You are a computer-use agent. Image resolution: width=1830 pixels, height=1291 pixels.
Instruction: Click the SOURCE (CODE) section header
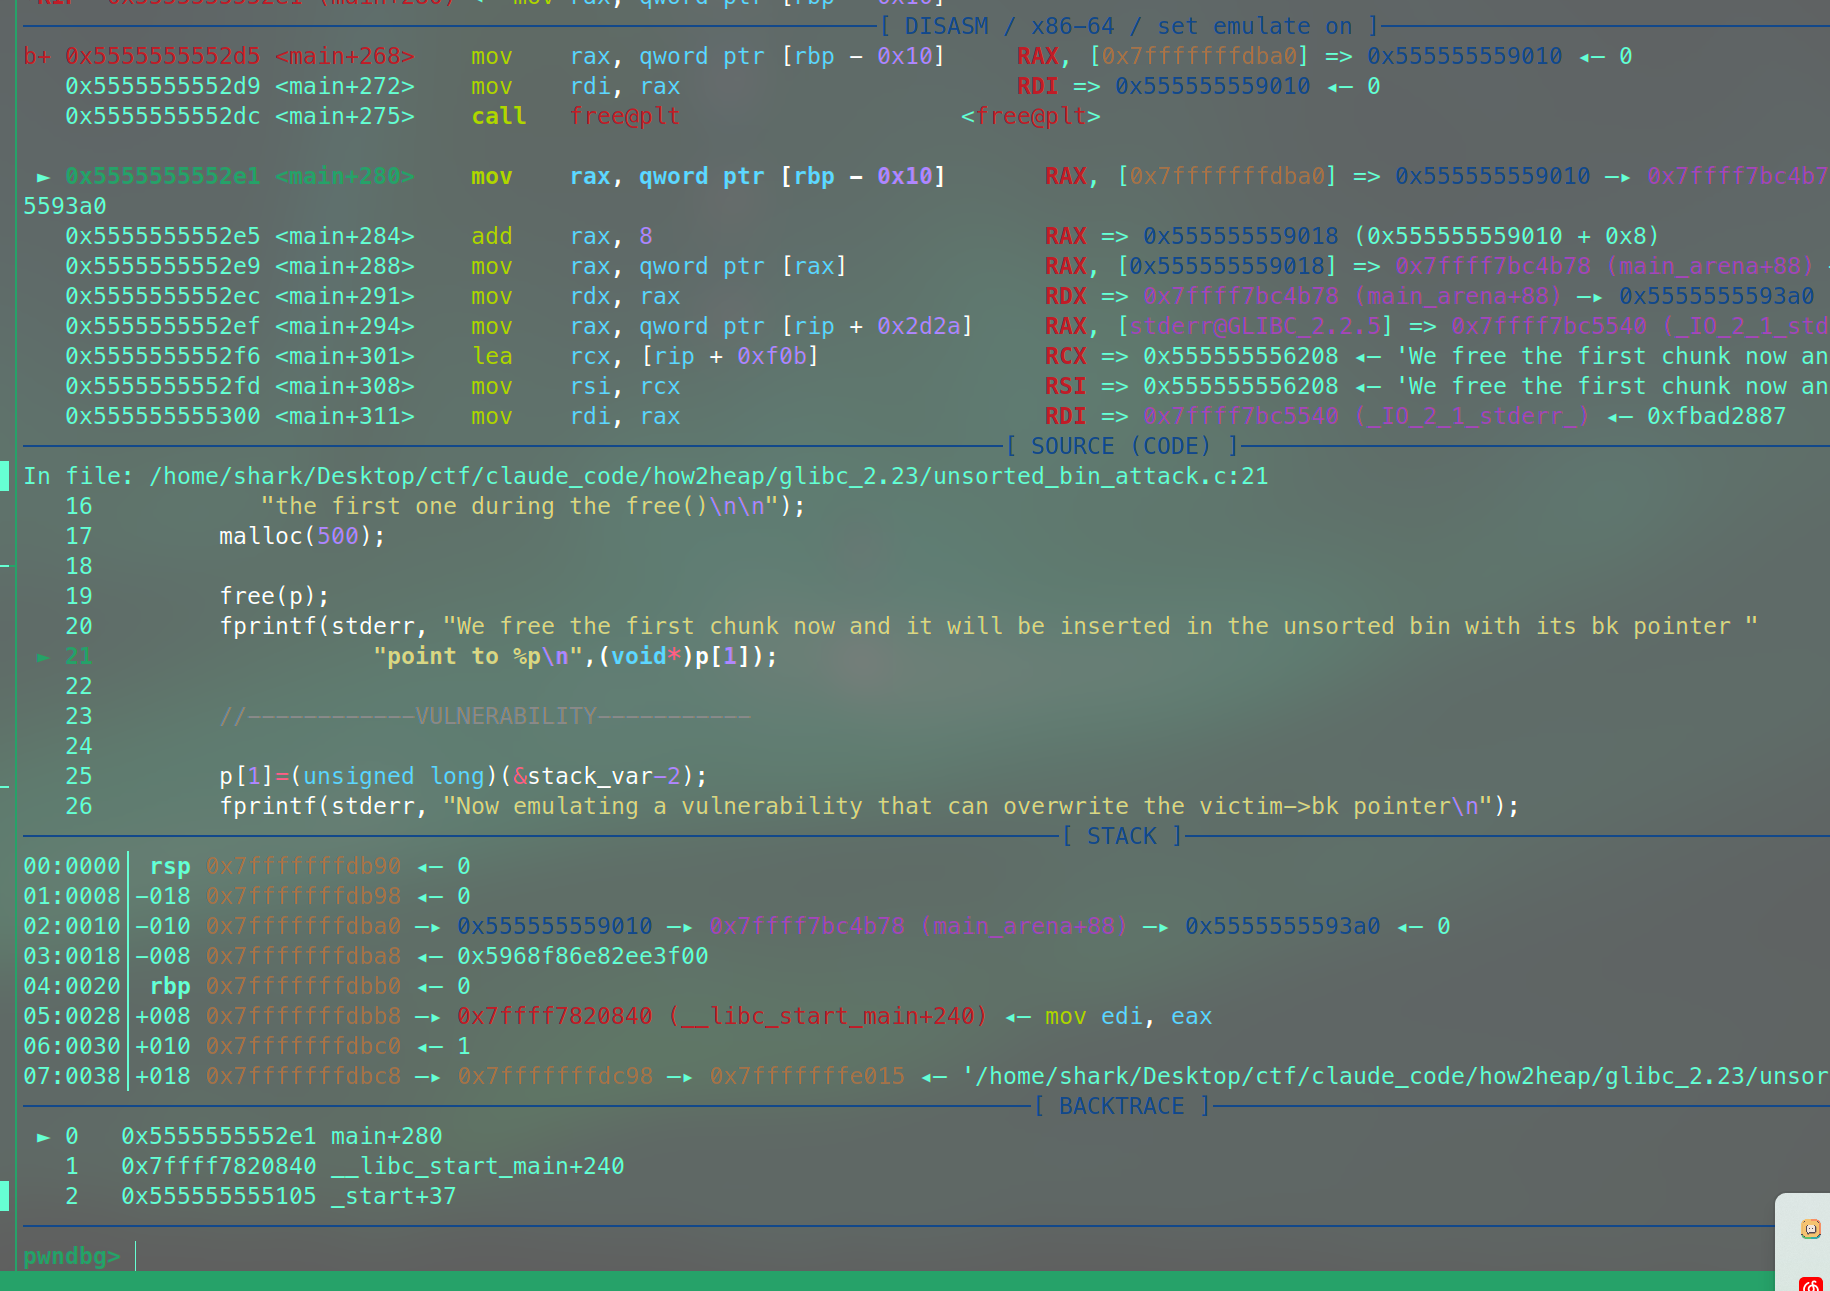pyautogui.click(x=1122, y=446)
